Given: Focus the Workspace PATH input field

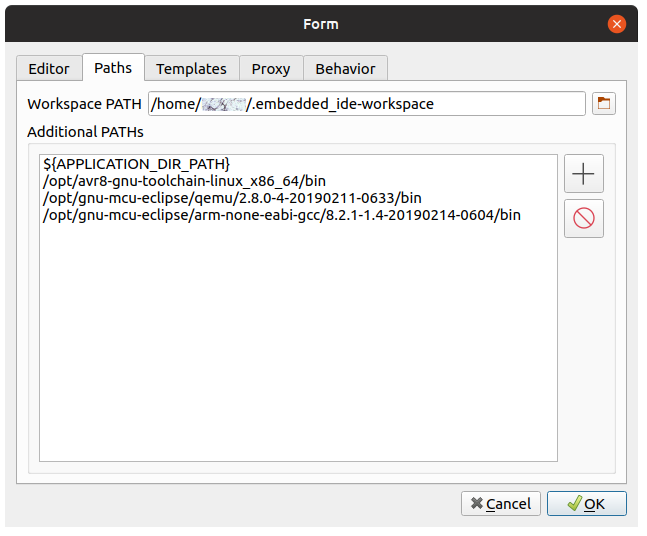Looking at the screenshot, I should (366, 104).
